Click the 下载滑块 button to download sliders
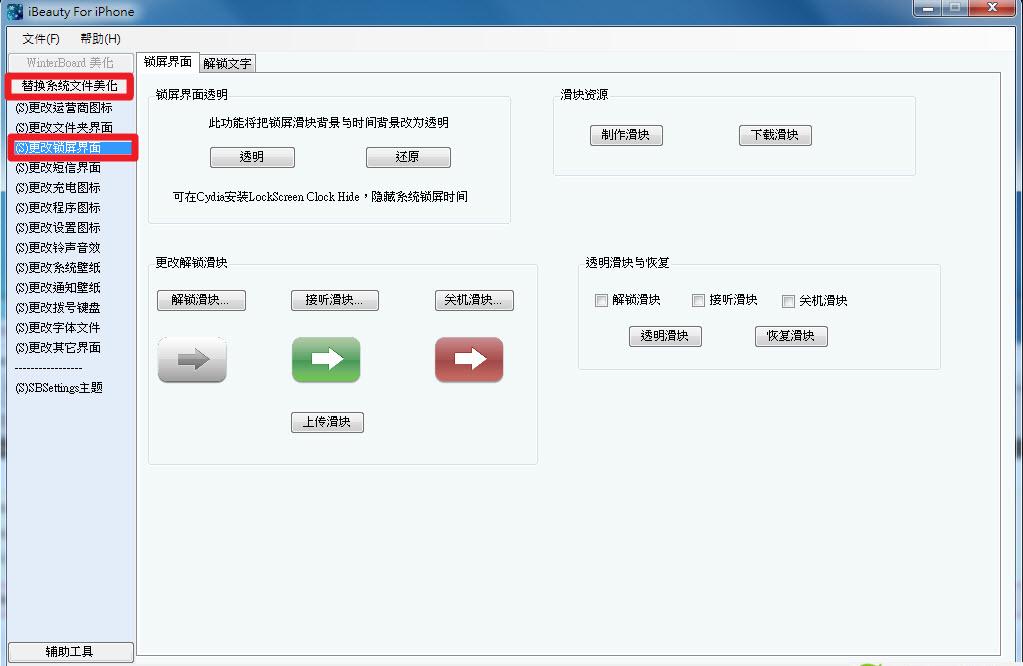 pyautogui.click(x=775, y=134)
